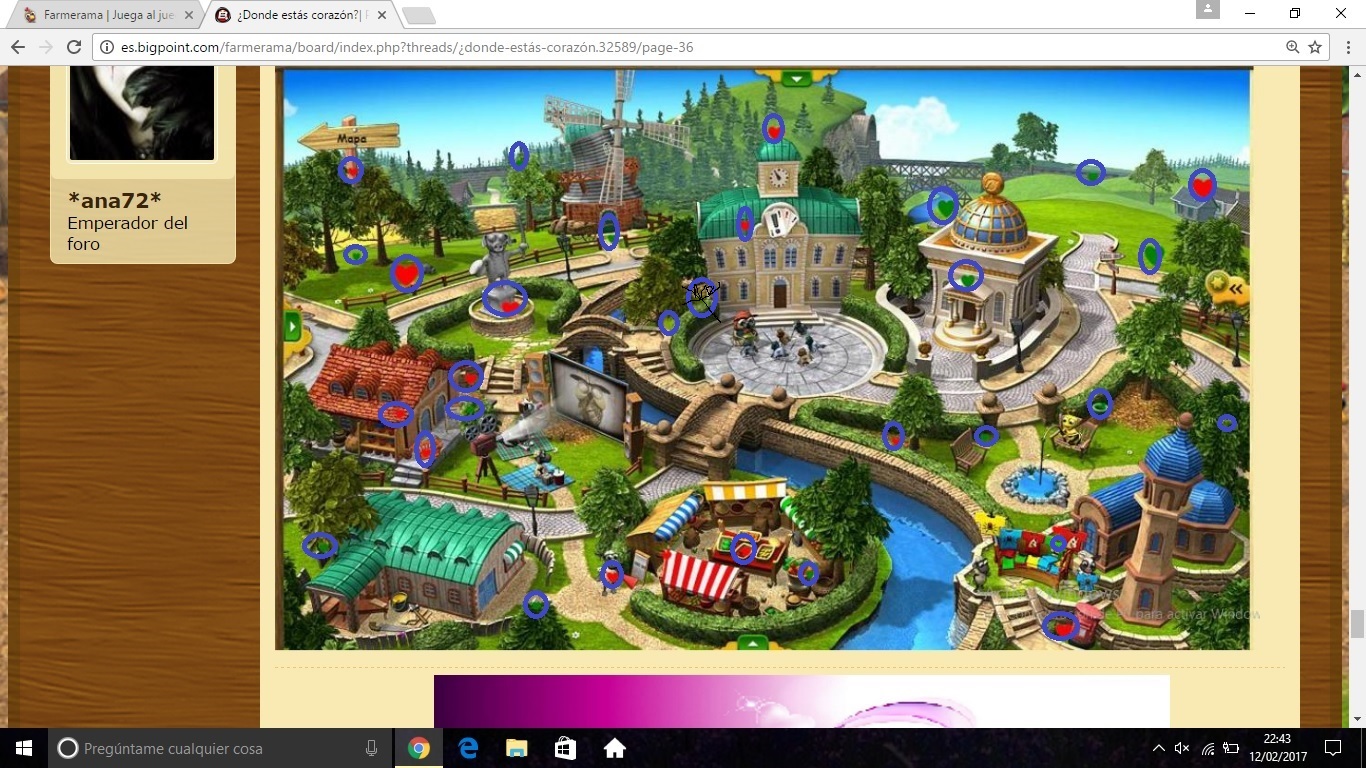The image size is (1366, 768).
Task: Open ana72's avatar picture
Action: click(141, 112)
